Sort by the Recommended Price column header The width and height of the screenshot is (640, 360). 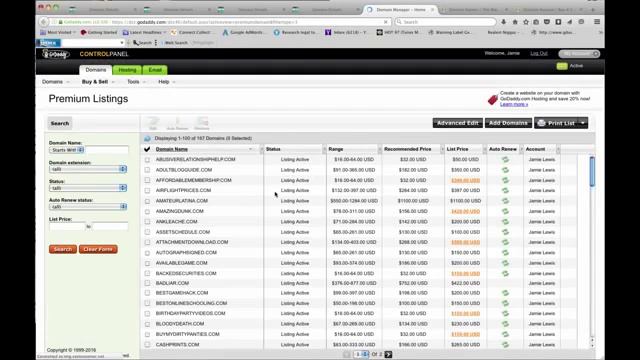[407, 149]
